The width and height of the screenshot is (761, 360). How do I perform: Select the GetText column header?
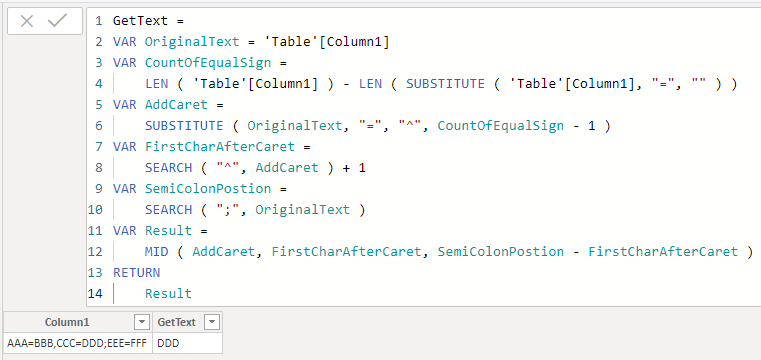coord(177,322)
